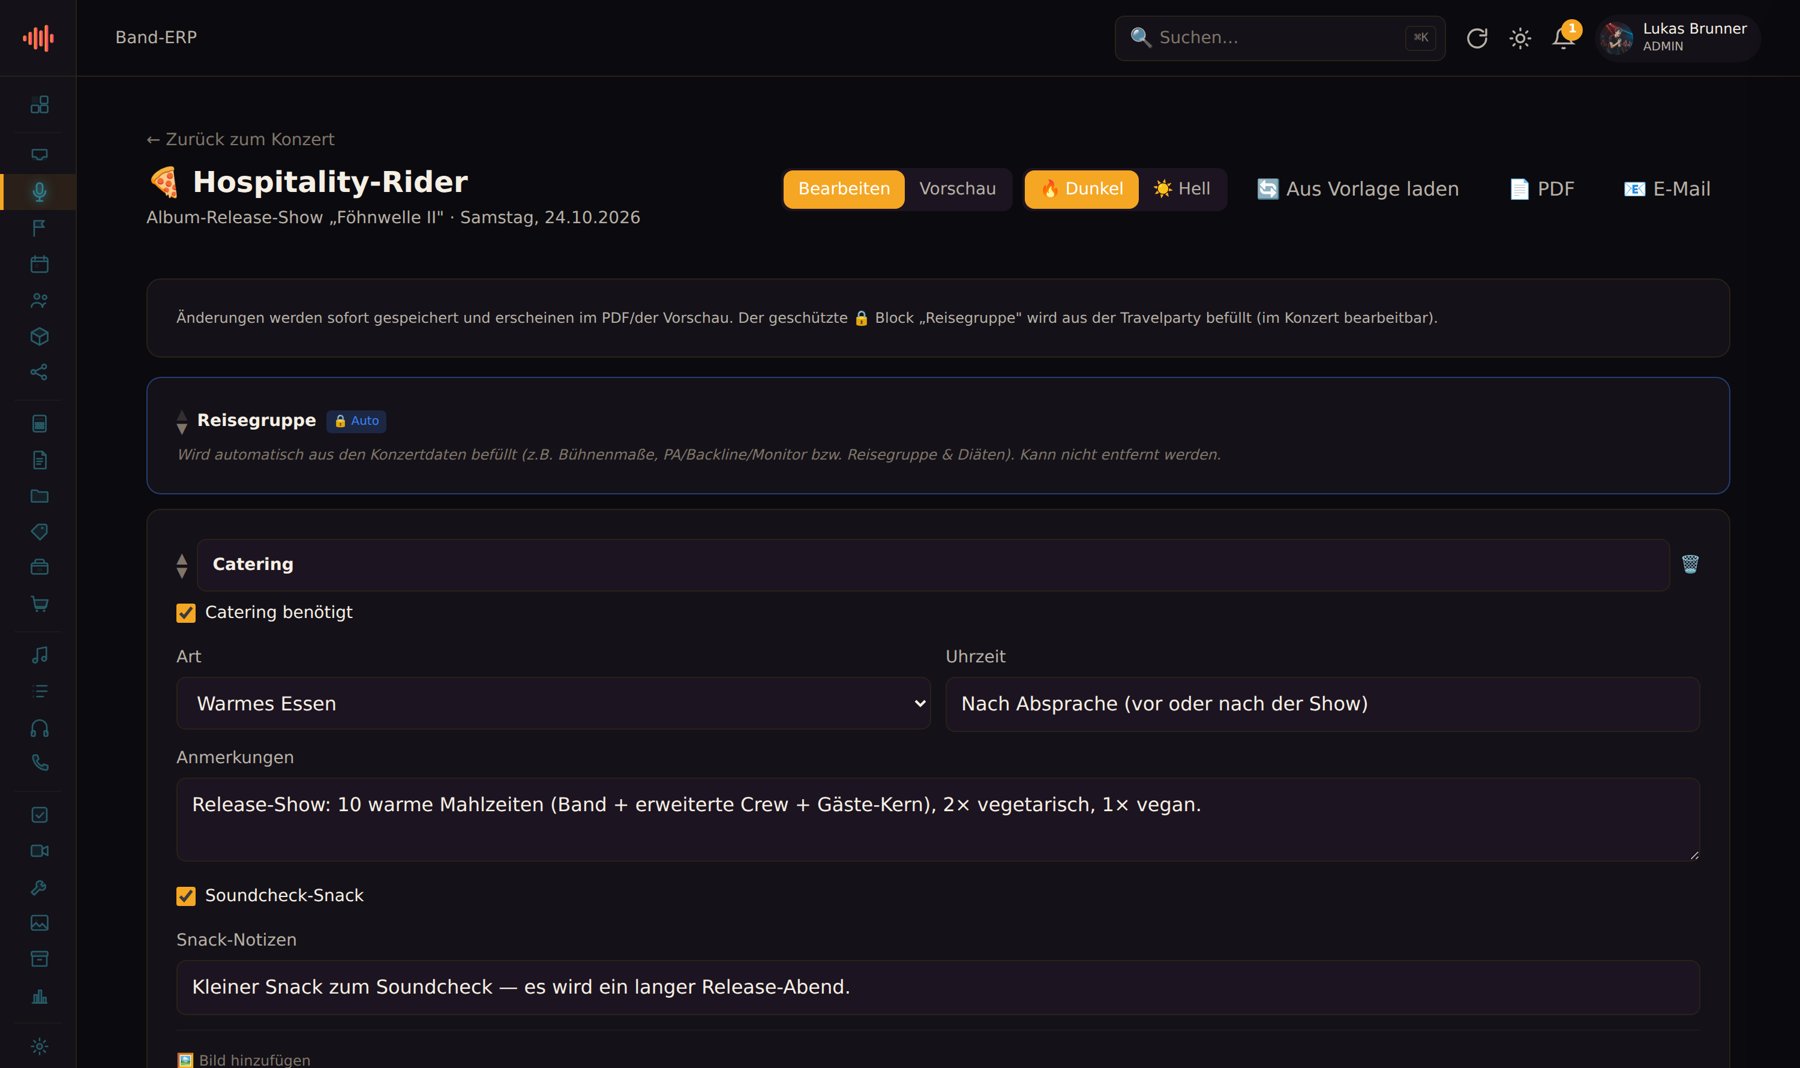This screenshot has width=1800, height=1068.
Task: Open the folder icon in sidebar
Action: [x=39, y=496]
